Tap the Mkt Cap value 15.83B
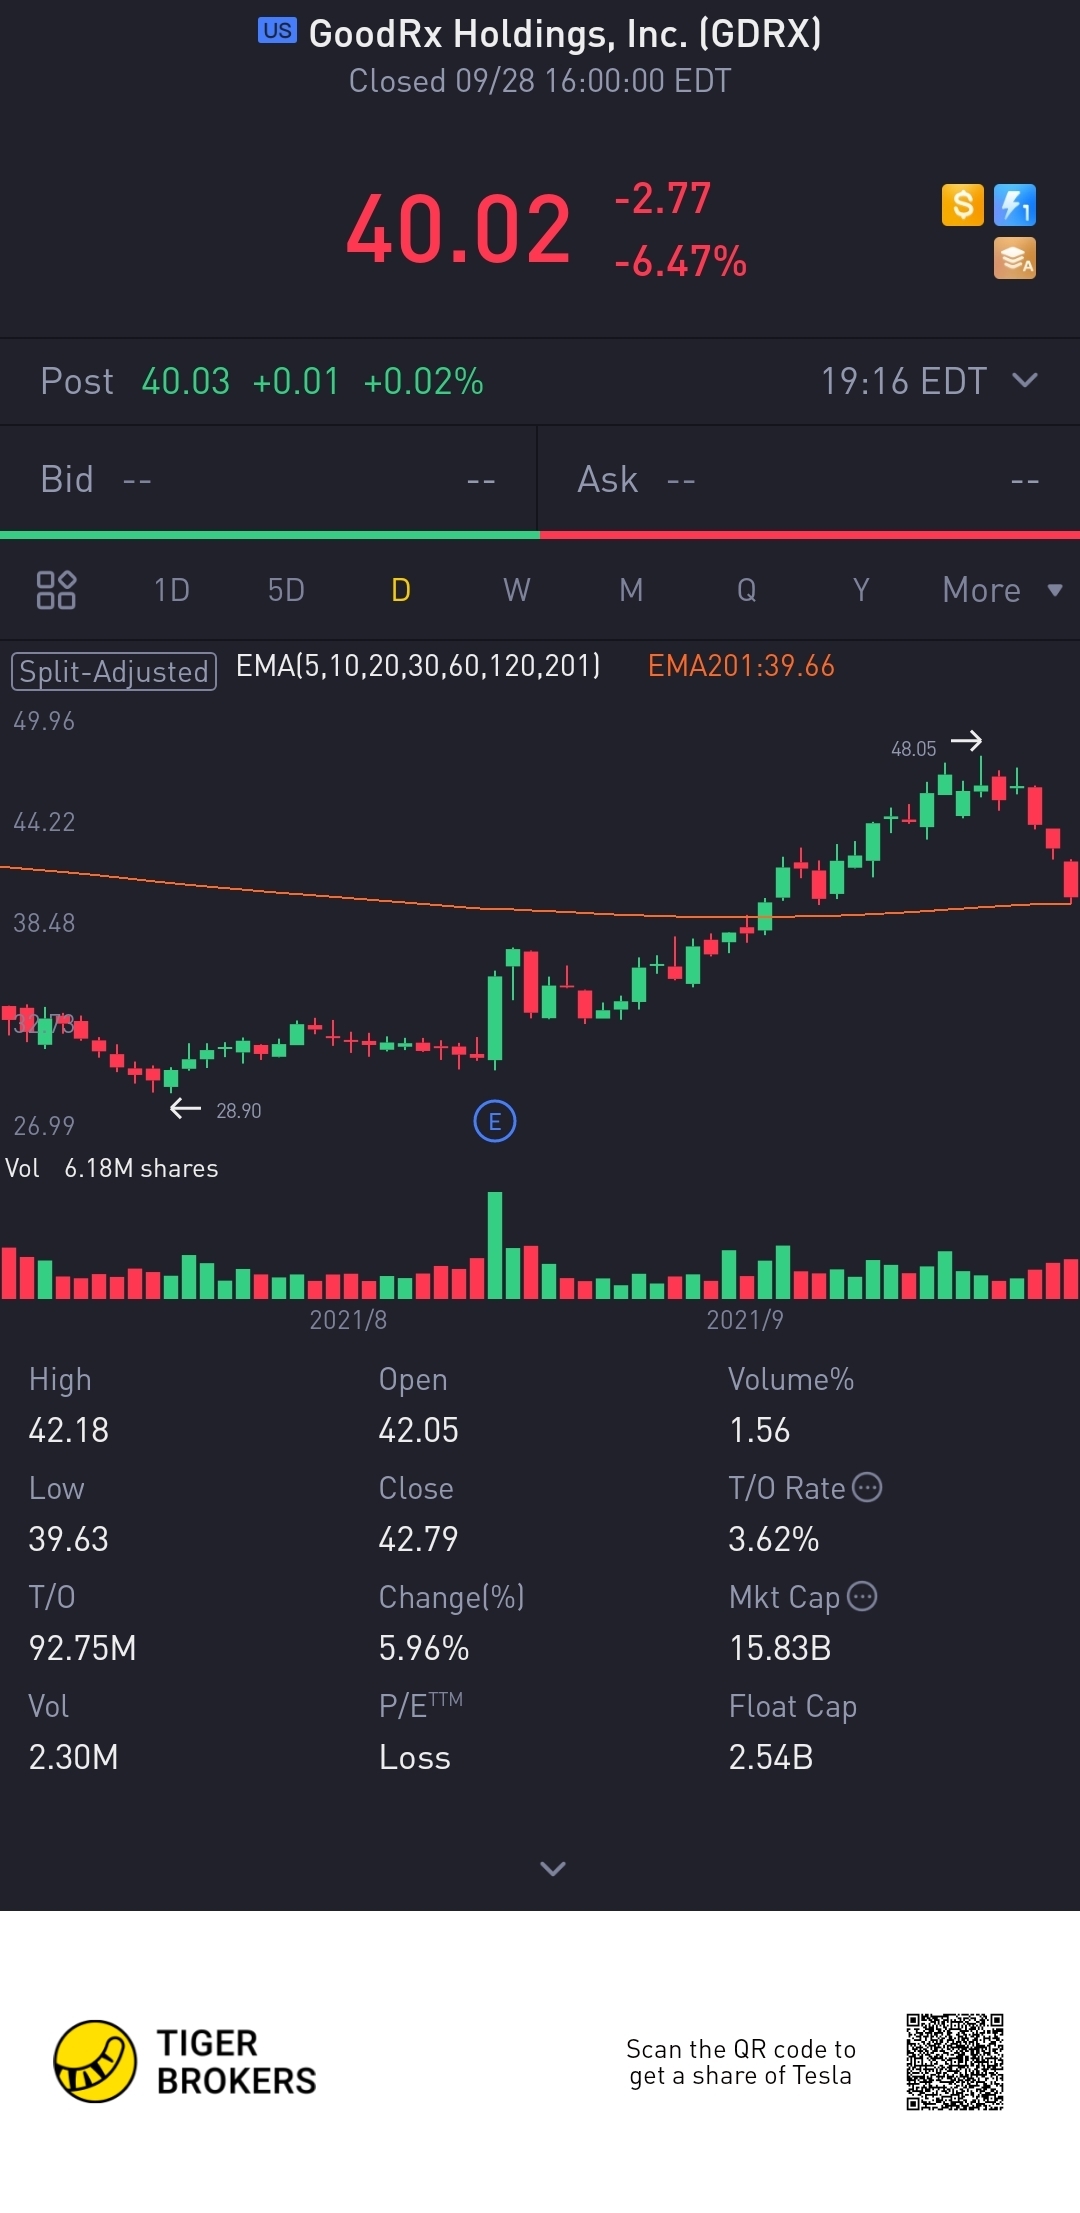This screenshot has height=2213, width=1080. [x=780, y=1648]
